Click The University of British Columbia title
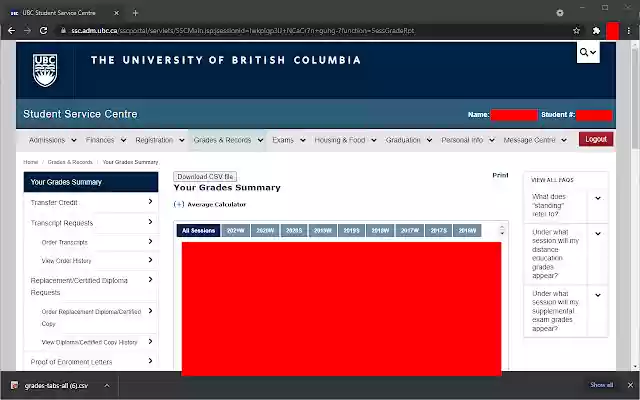 tap(226, 60)
